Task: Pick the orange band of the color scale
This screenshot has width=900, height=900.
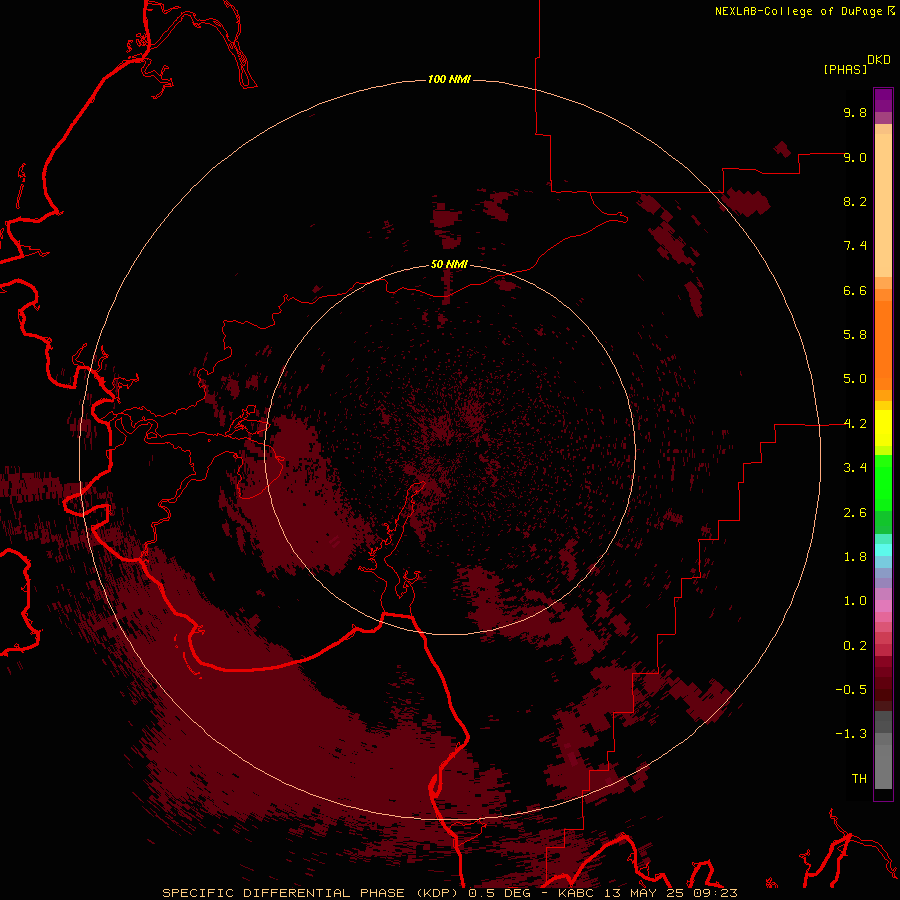Action: click(883, 344)
